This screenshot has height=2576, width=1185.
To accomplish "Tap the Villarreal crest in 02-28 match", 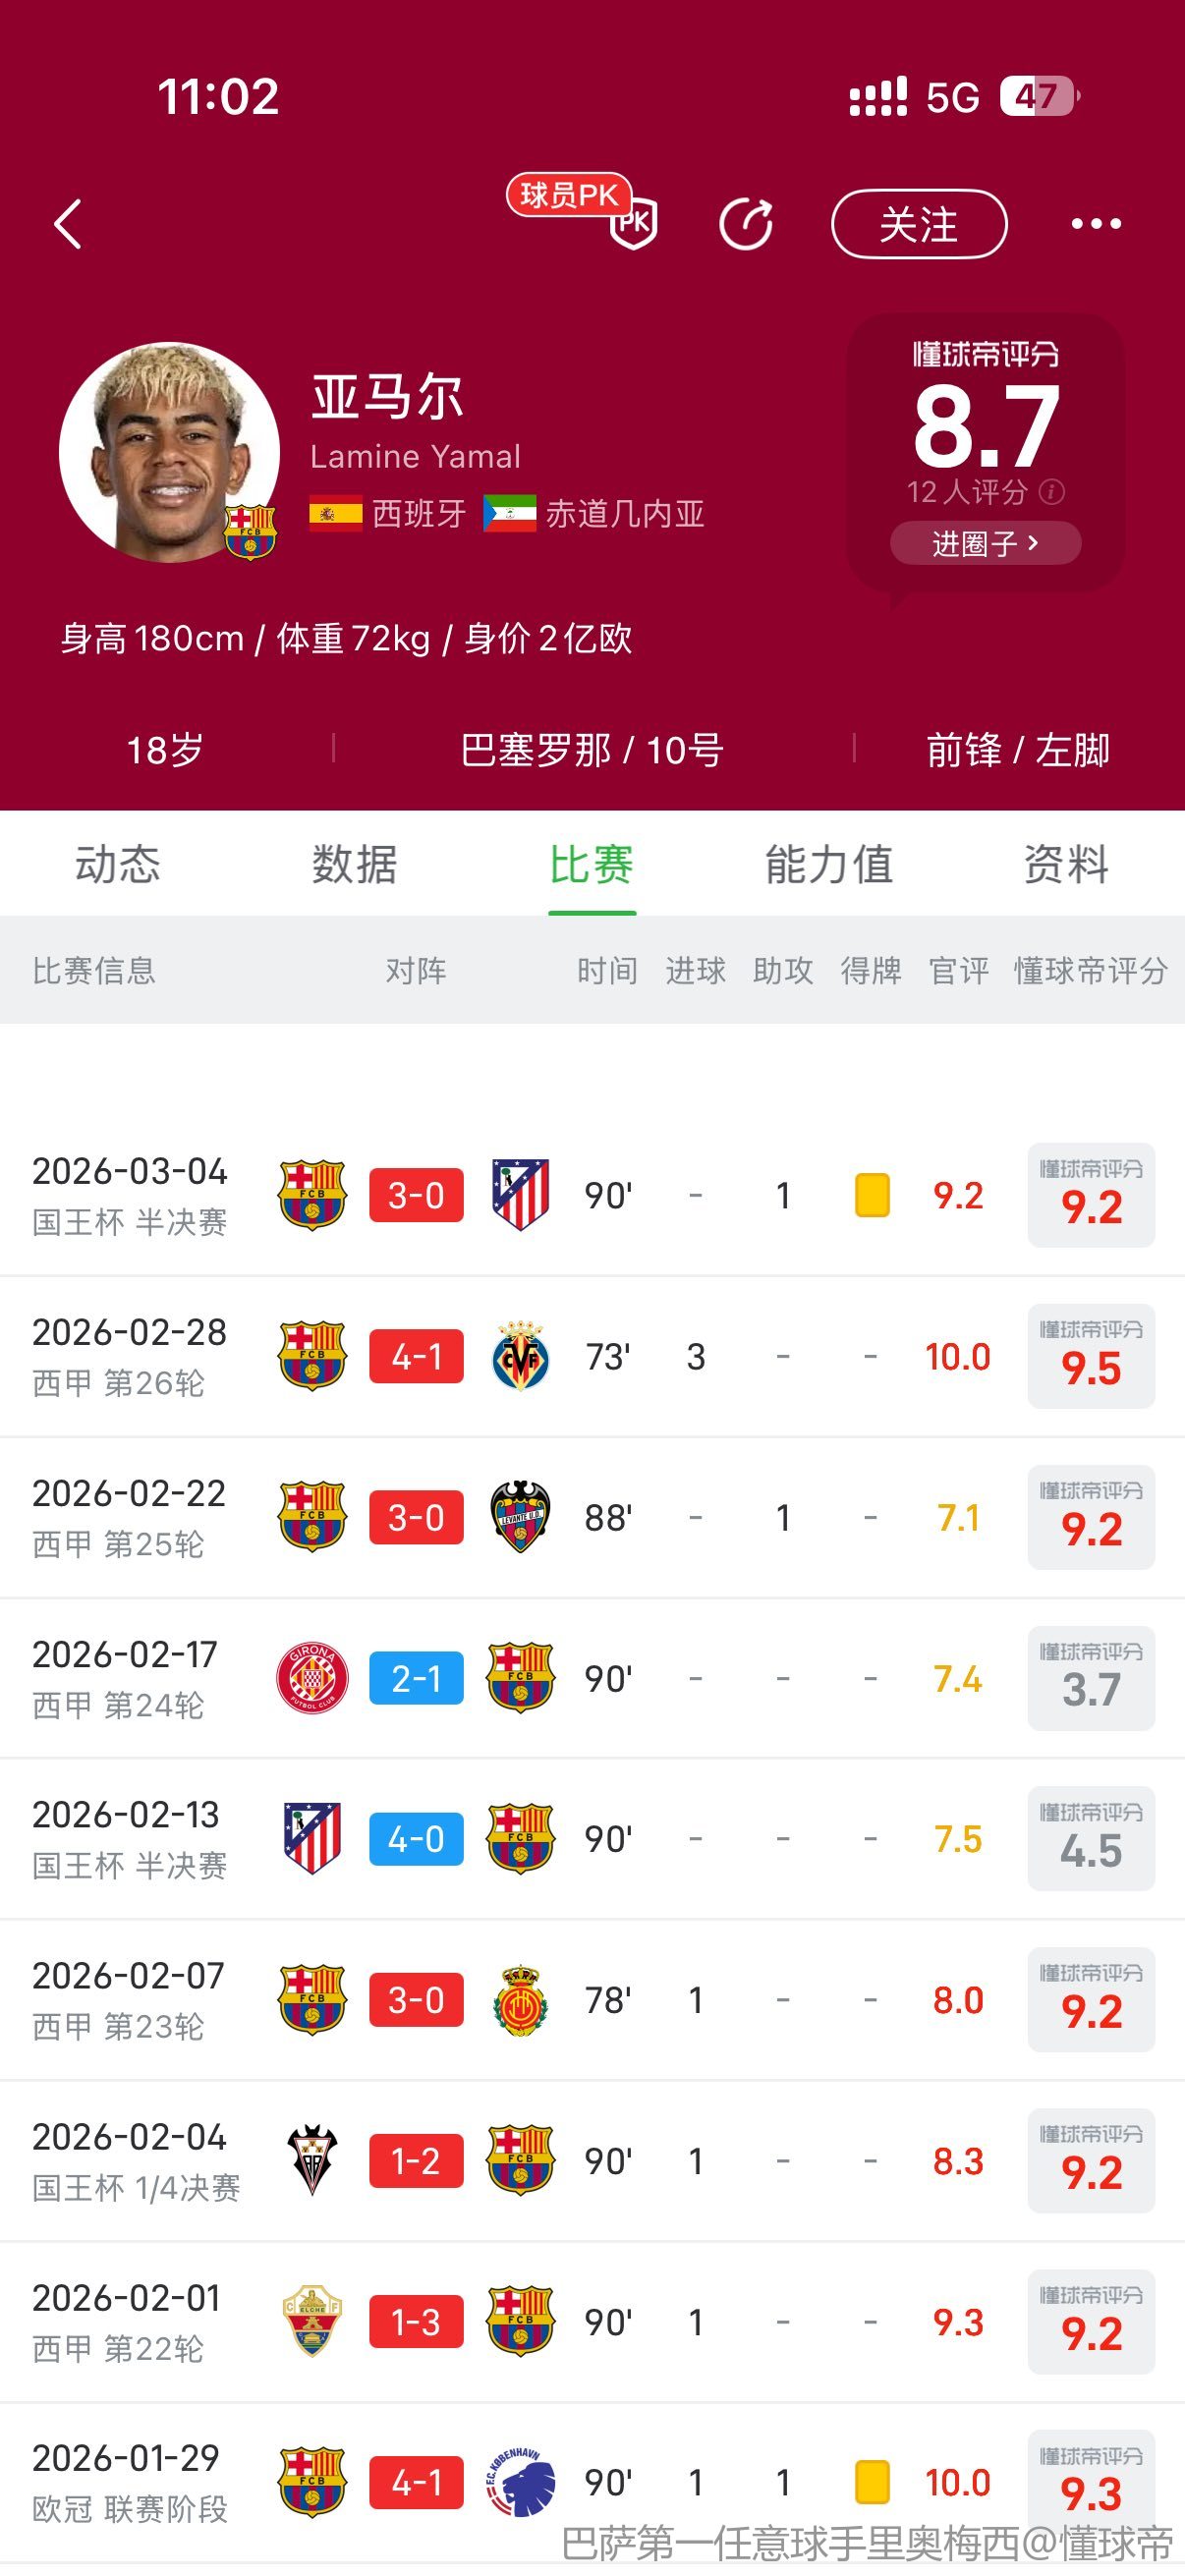I will coord(520,1356).
